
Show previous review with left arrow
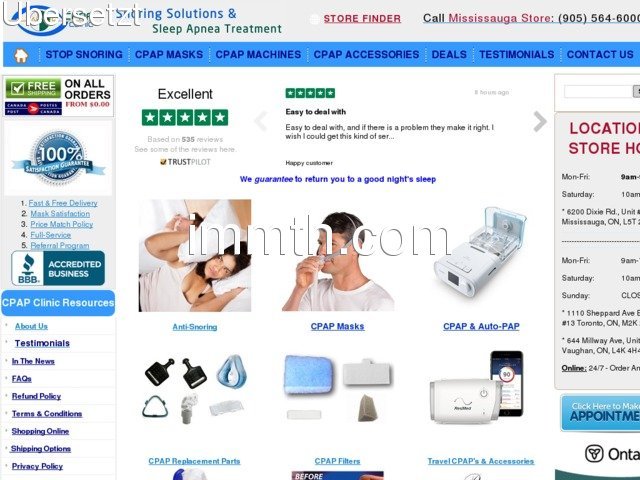coord(261,121)
